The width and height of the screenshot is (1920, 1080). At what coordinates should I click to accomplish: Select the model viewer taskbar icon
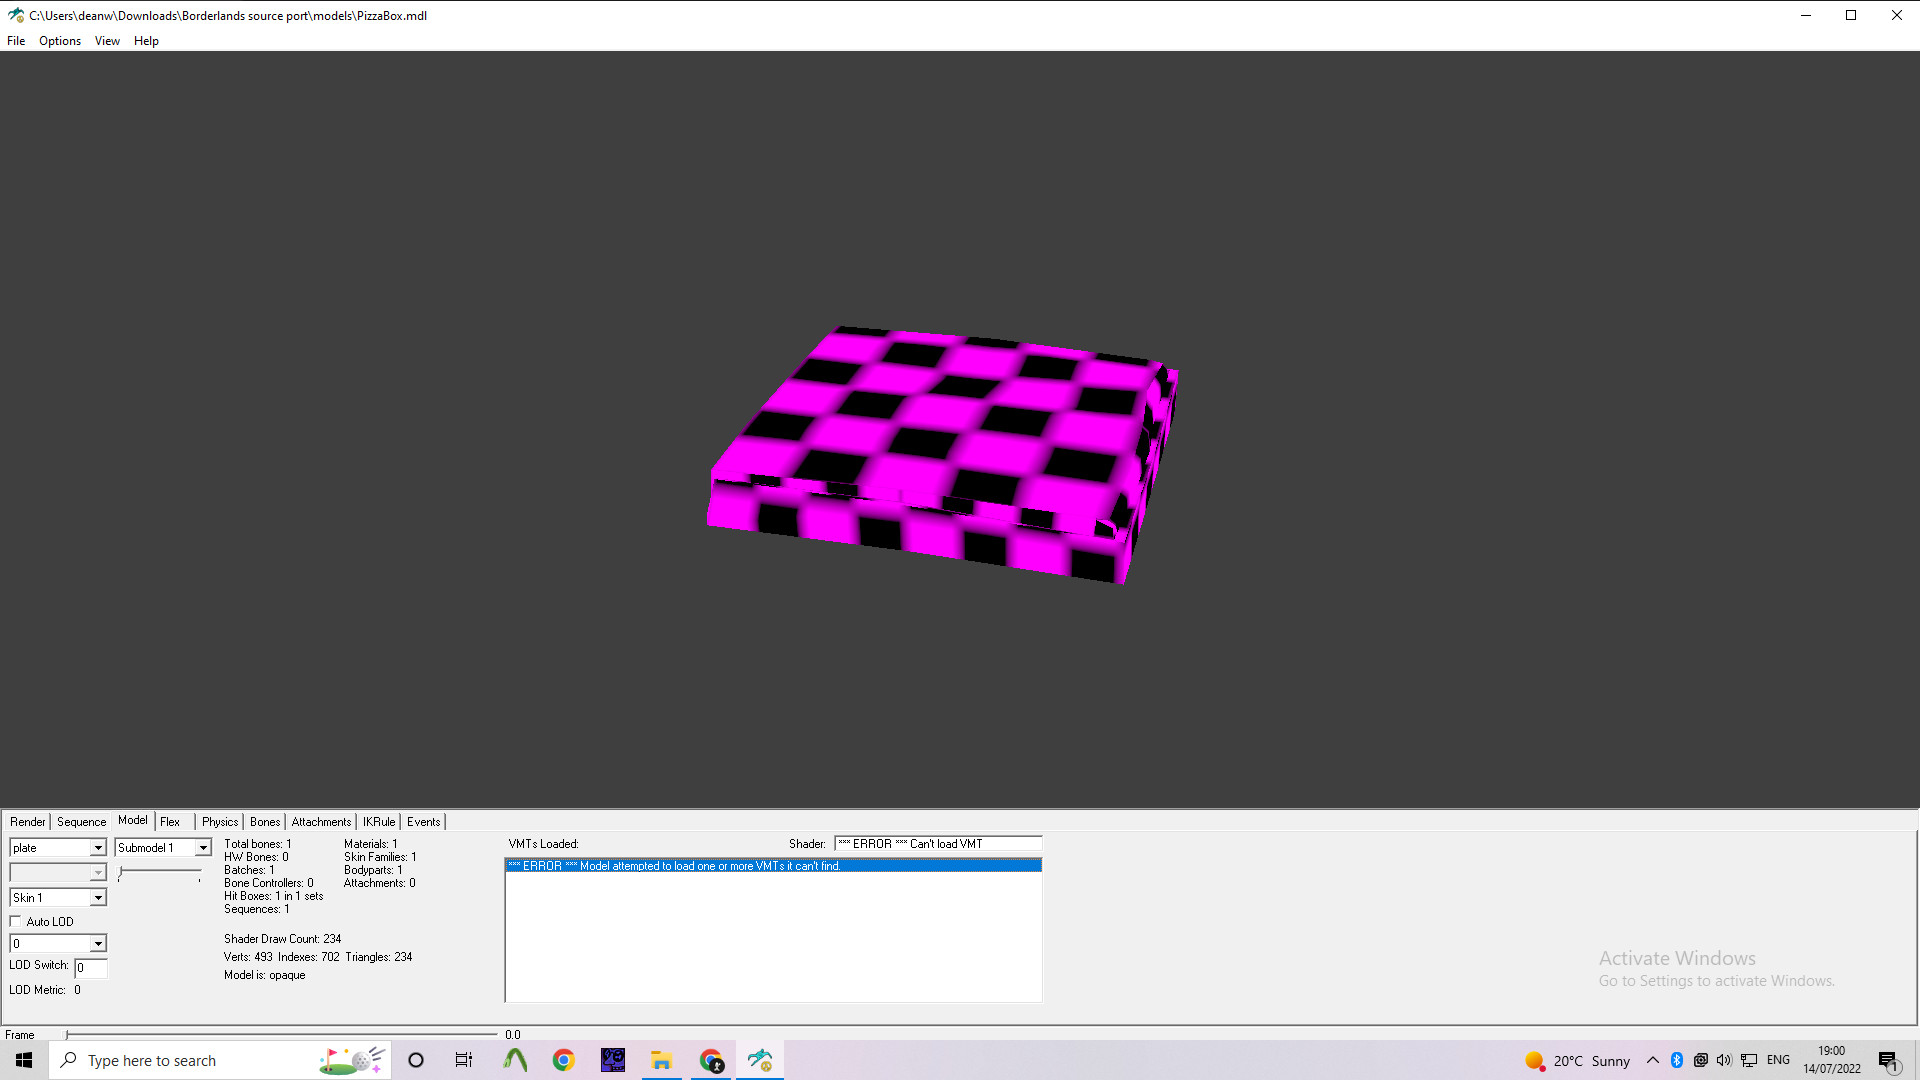[760, 1060]
